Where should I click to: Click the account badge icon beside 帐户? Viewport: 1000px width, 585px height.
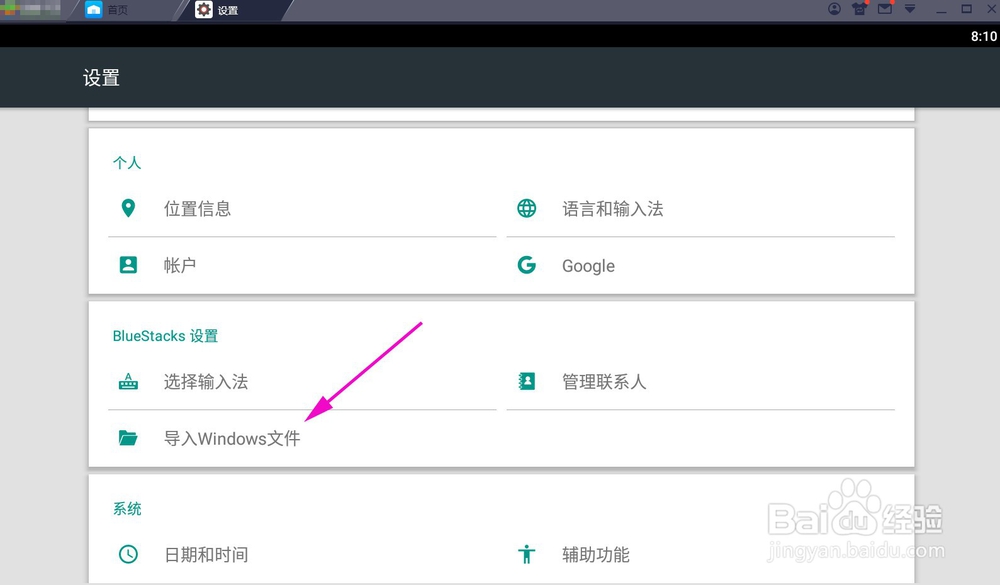(128, 265)
